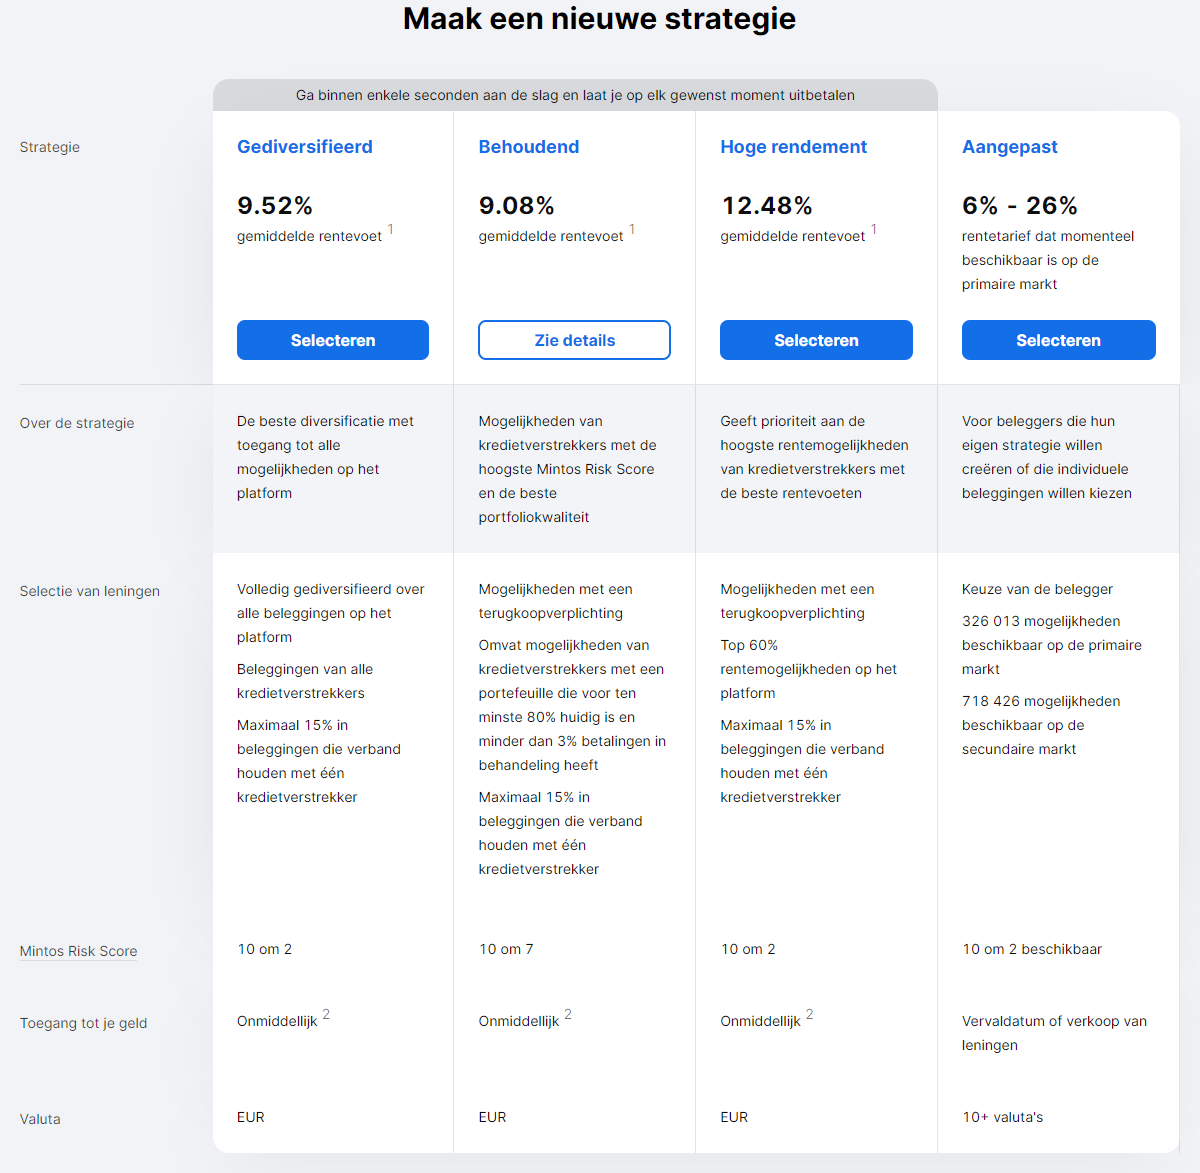Open the Behoudend strategy title link
This screenshot has width=1200, height=1173.
point(528,147)
